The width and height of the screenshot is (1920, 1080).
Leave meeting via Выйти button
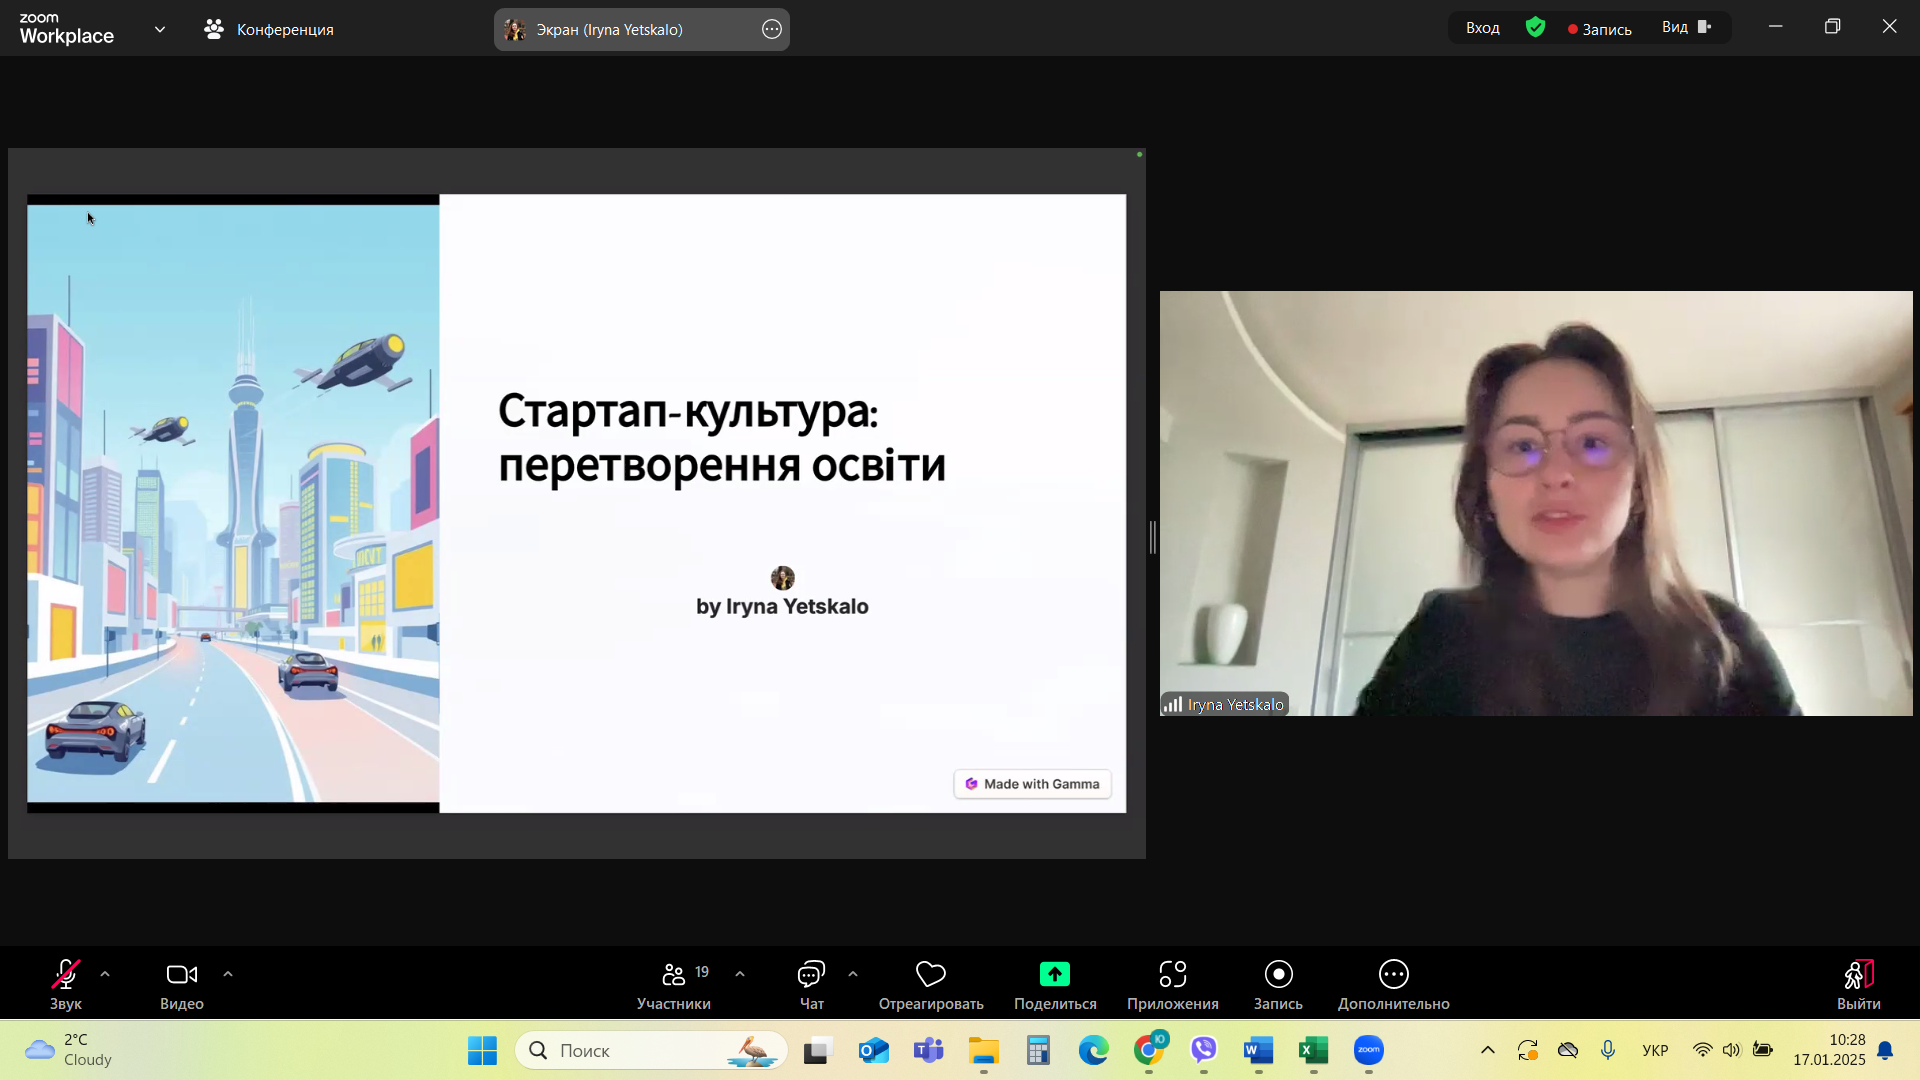1859,984
